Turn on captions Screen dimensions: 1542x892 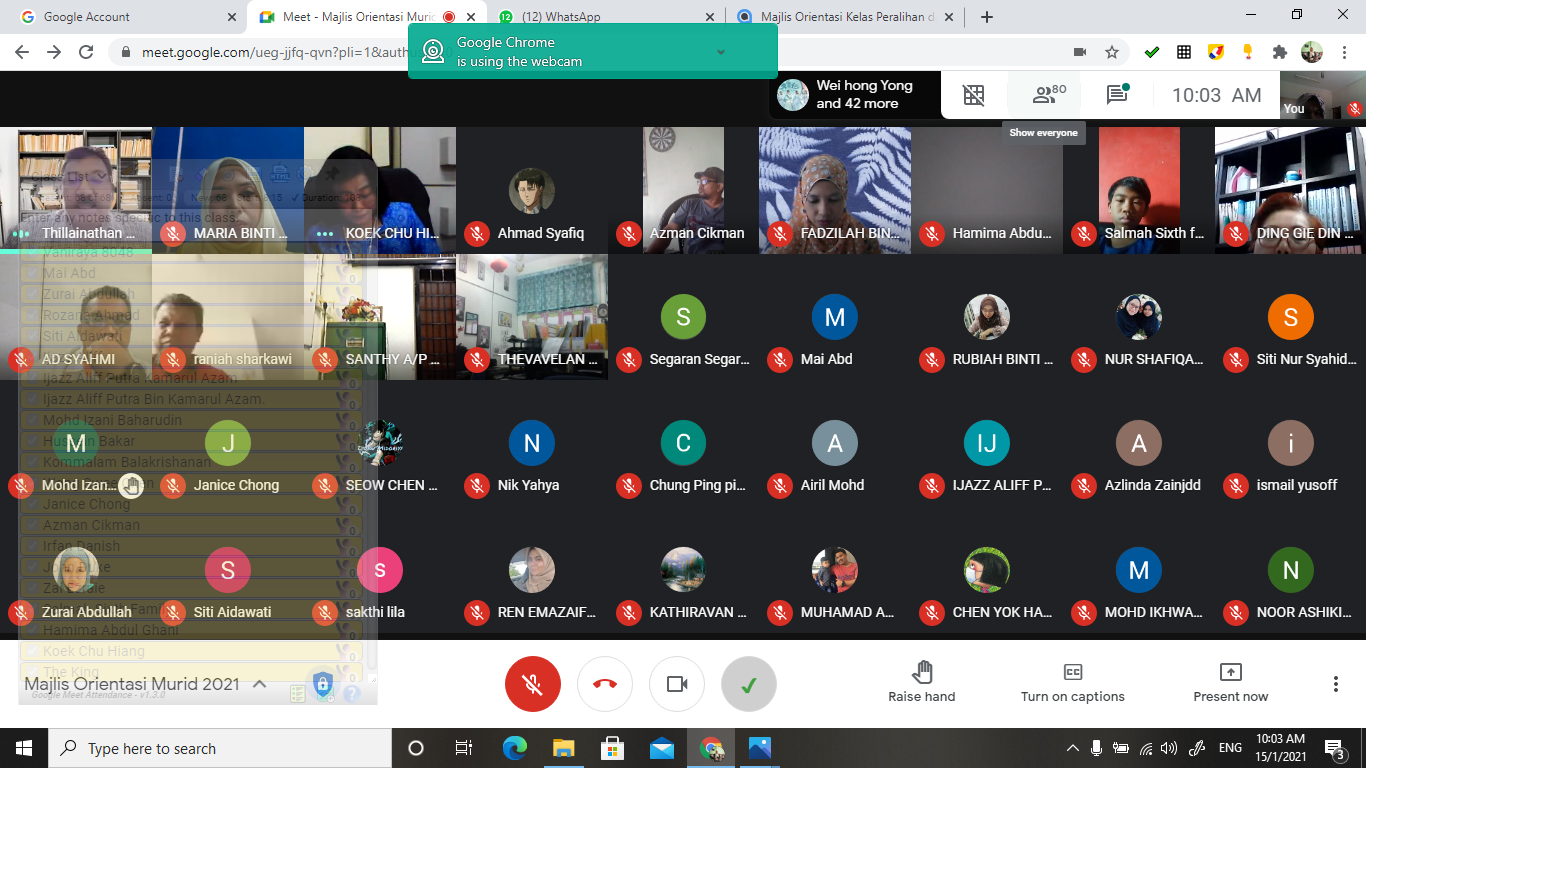tap(1073, 682)
